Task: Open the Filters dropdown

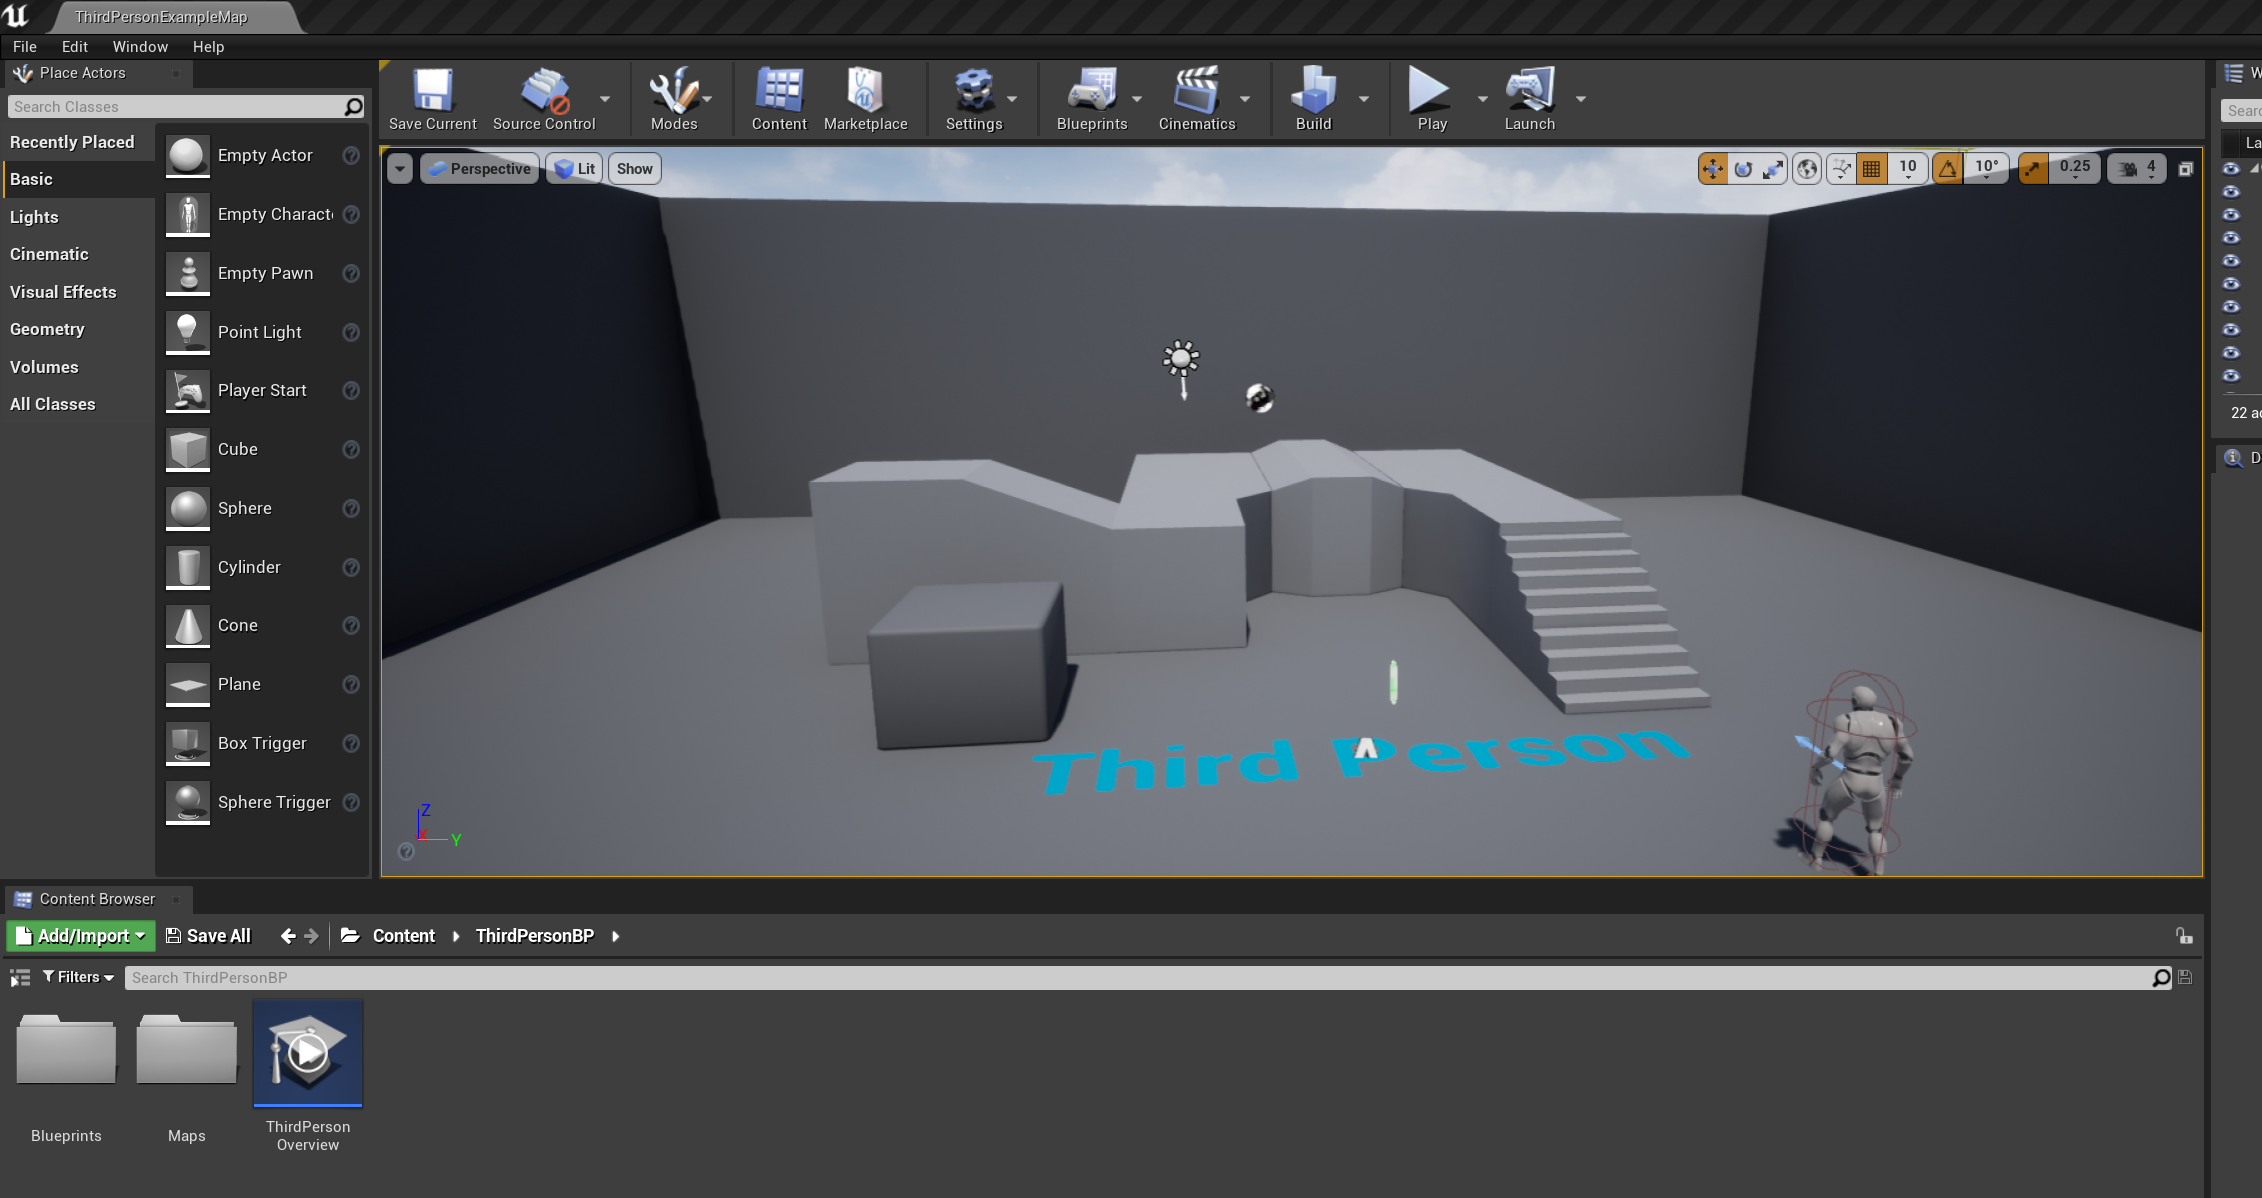Action: click(x=78, y=977)
